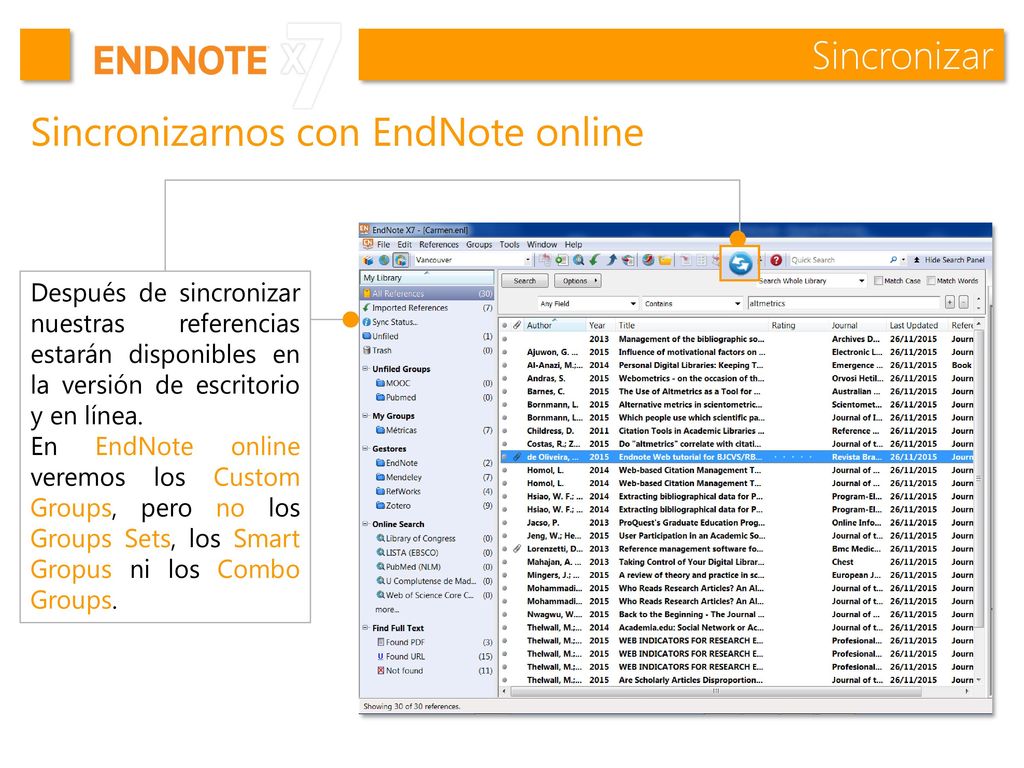This screenshot has width=1024, height=768.
Task: Collapse the Online Search group set
Action: (x=366, y=524)
